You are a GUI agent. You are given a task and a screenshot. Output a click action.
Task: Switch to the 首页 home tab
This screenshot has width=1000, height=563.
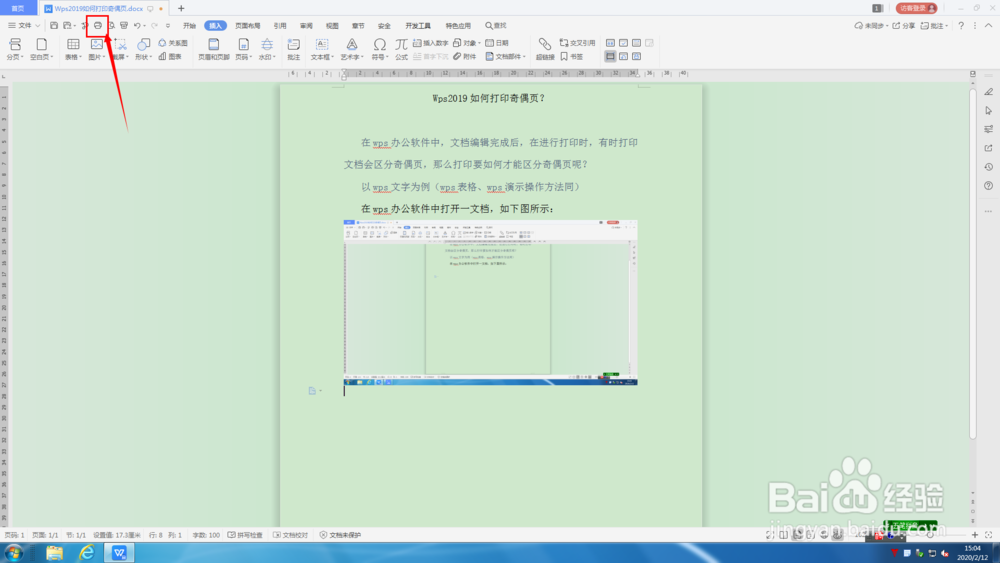click(x=18, y=8)
